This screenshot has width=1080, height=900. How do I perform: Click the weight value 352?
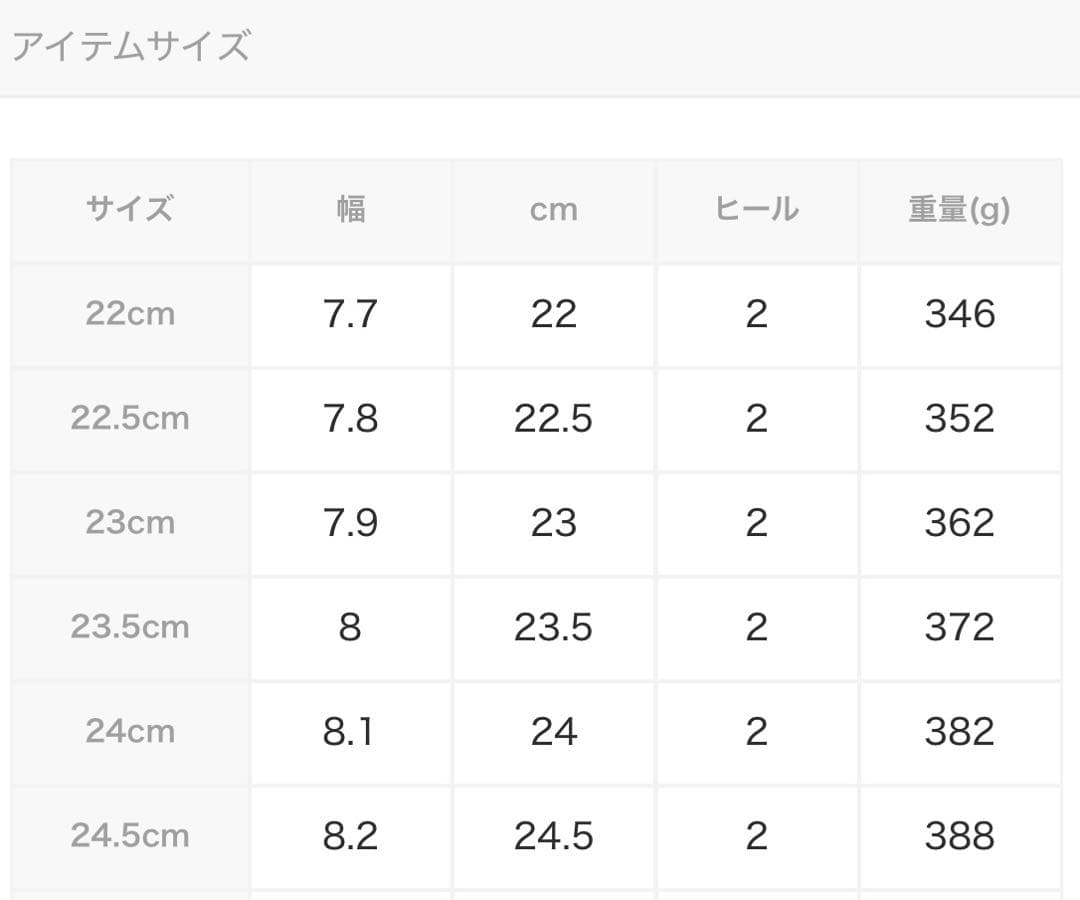tap(959, 418)
